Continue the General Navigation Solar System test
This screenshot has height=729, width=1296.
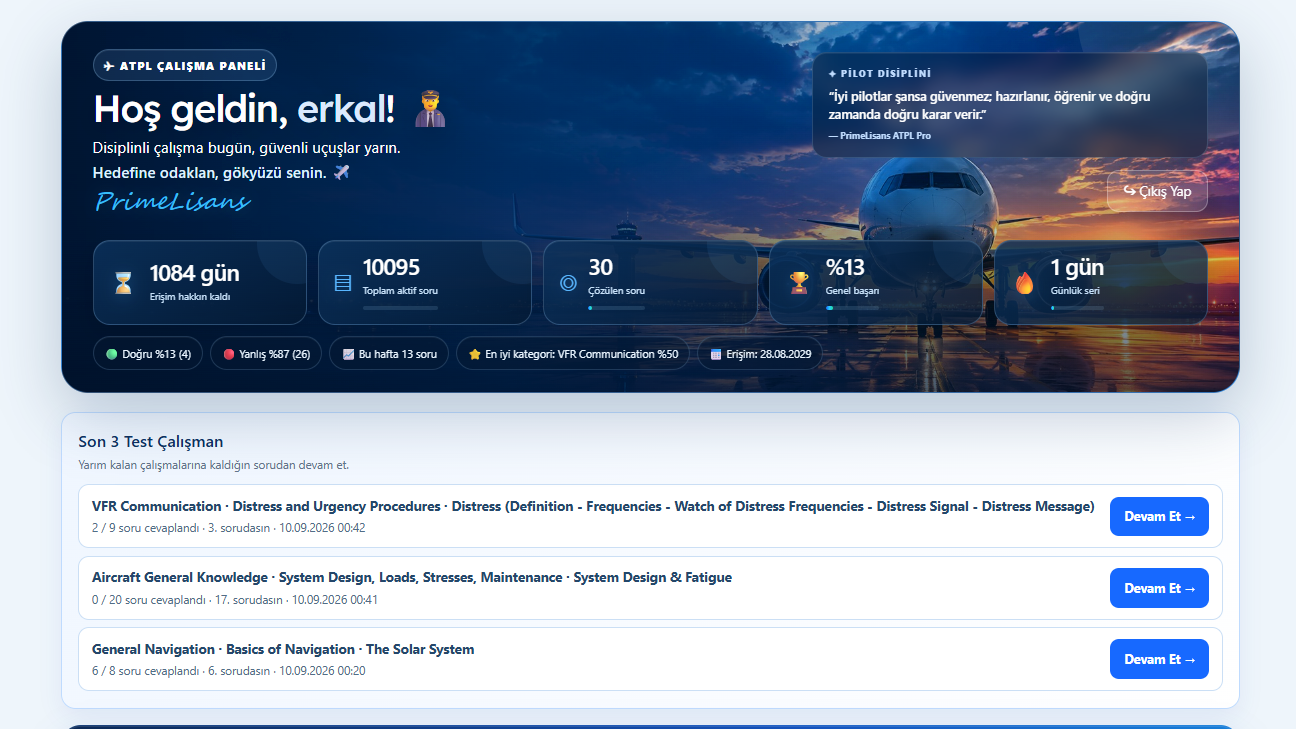coord(1159,659)
